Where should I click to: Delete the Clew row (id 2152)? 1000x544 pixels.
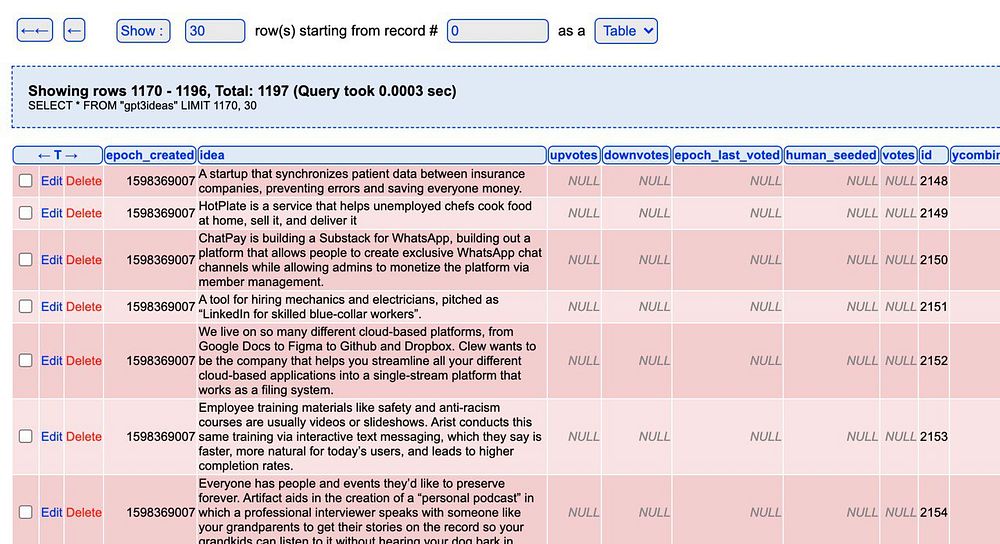(x=84, y=360)
